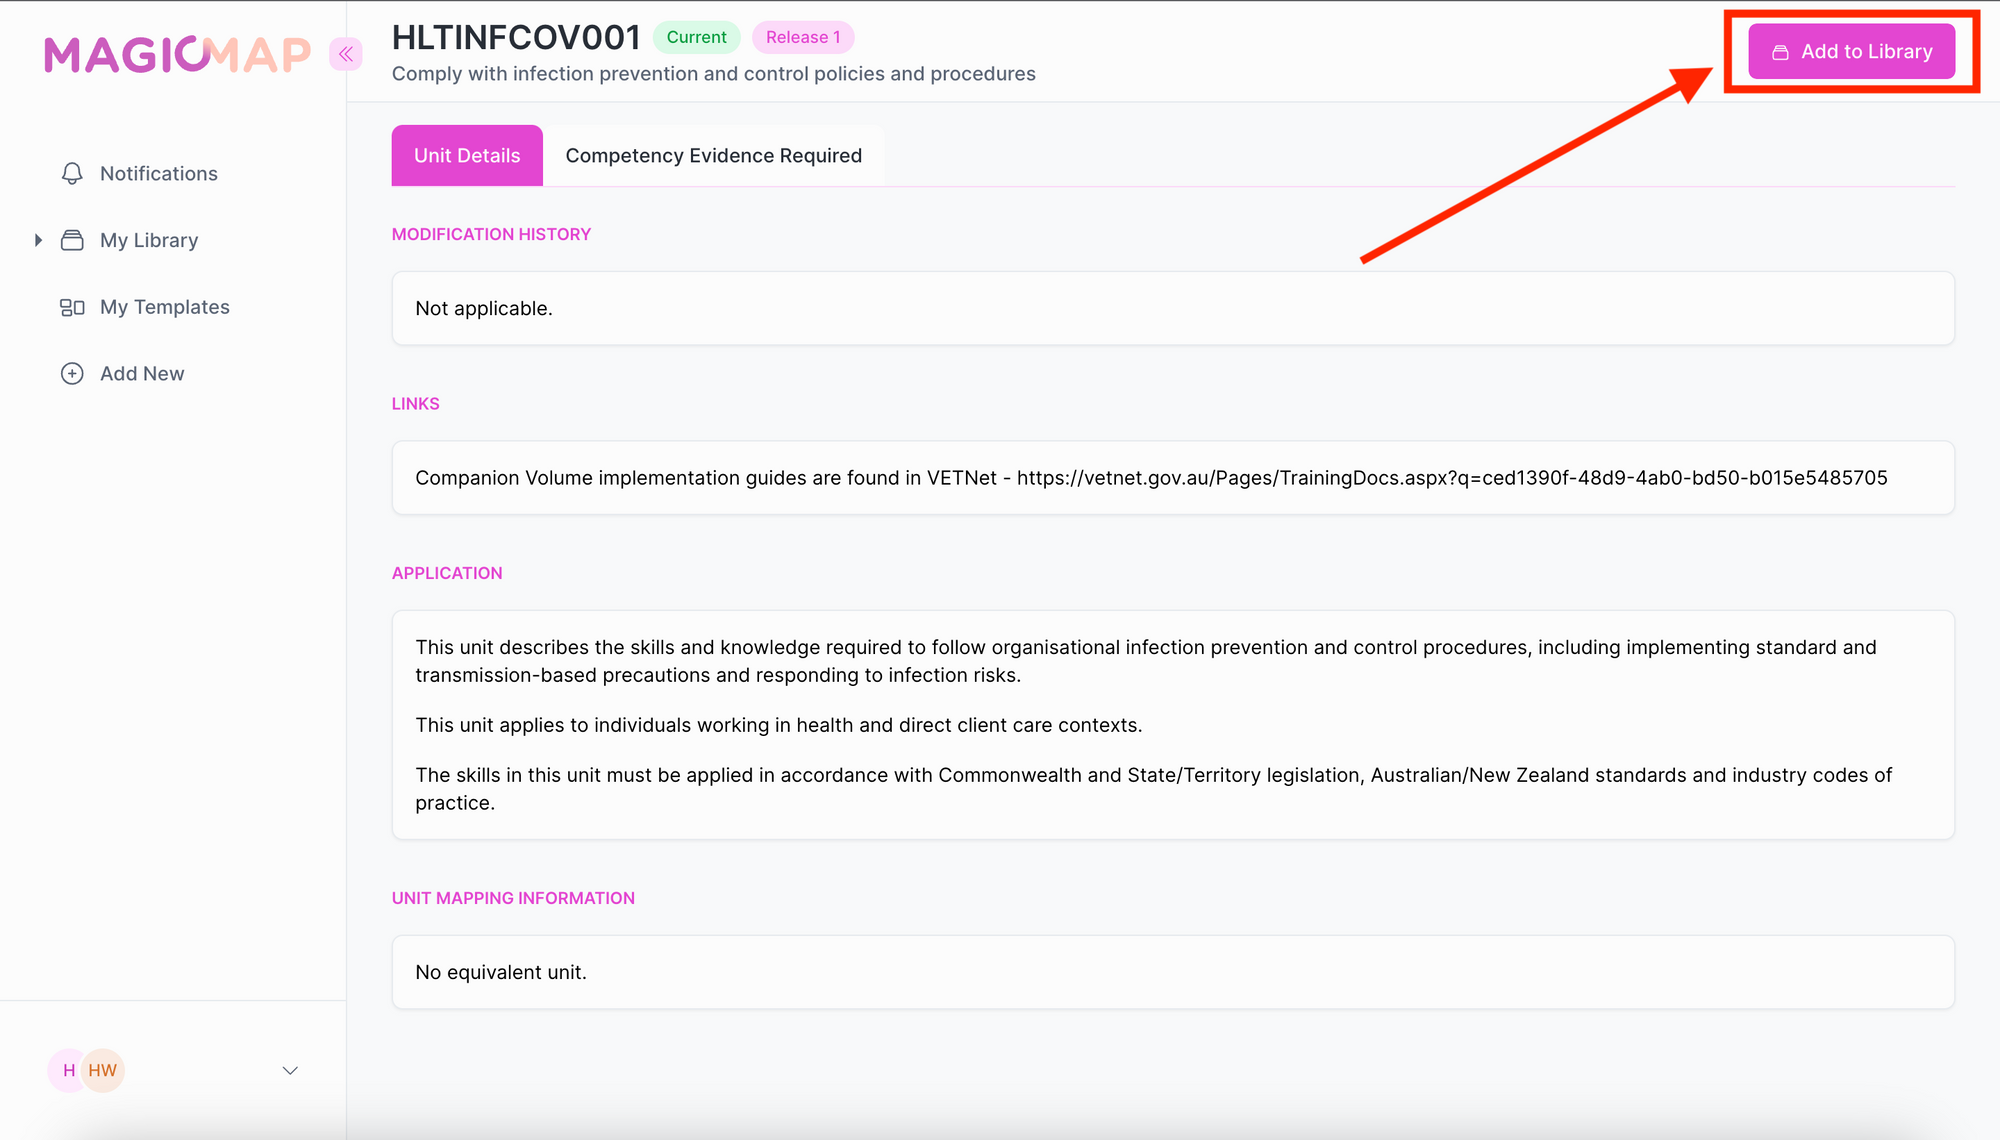Image resolution: width=2000 pixels, height=1140 pixels.
Task: Click the VETNet companion volume link text
Action: point(1451,478)
